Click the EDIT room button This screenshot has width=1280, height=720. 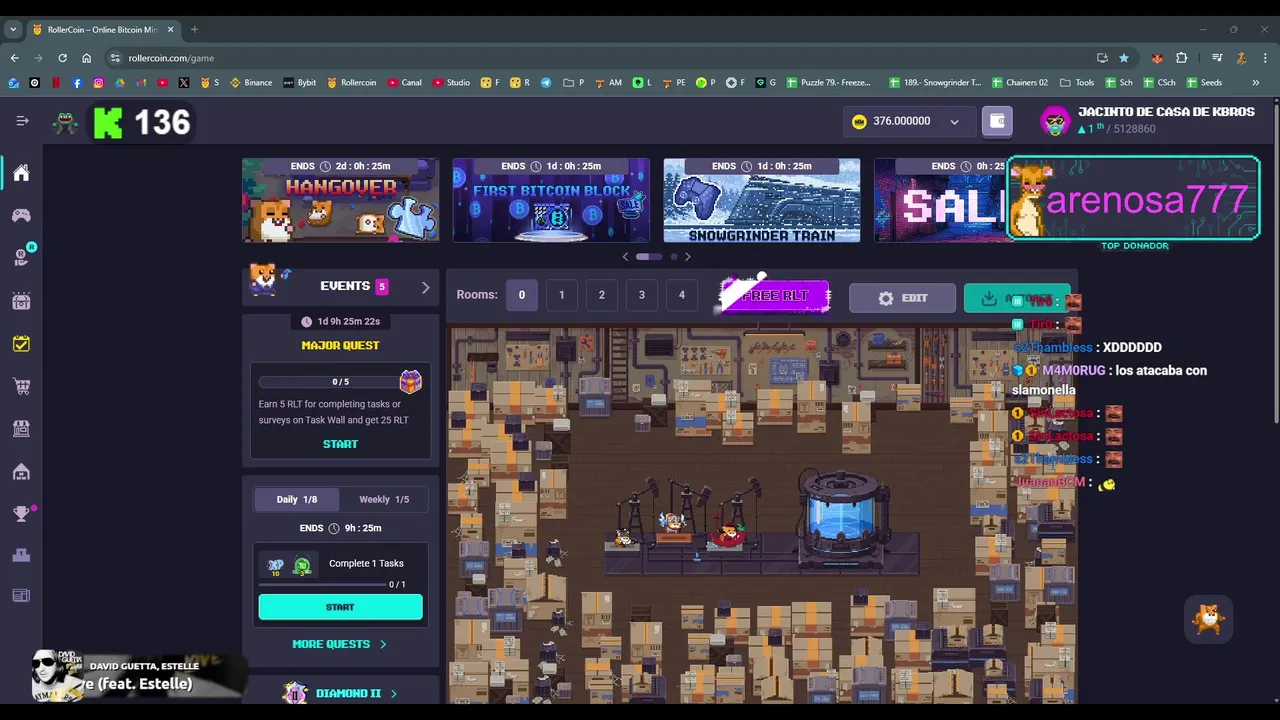click(902, 298)
